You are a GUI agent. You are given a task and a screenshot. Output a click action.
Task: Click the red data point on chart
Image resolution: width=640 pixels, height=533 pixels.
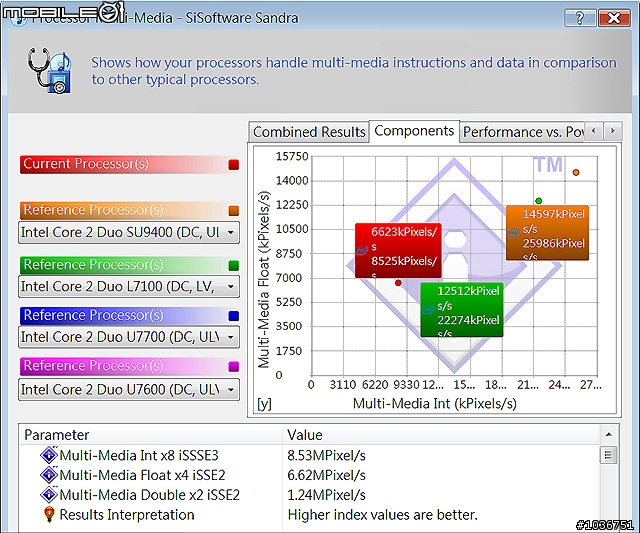[x=398, y=283]
